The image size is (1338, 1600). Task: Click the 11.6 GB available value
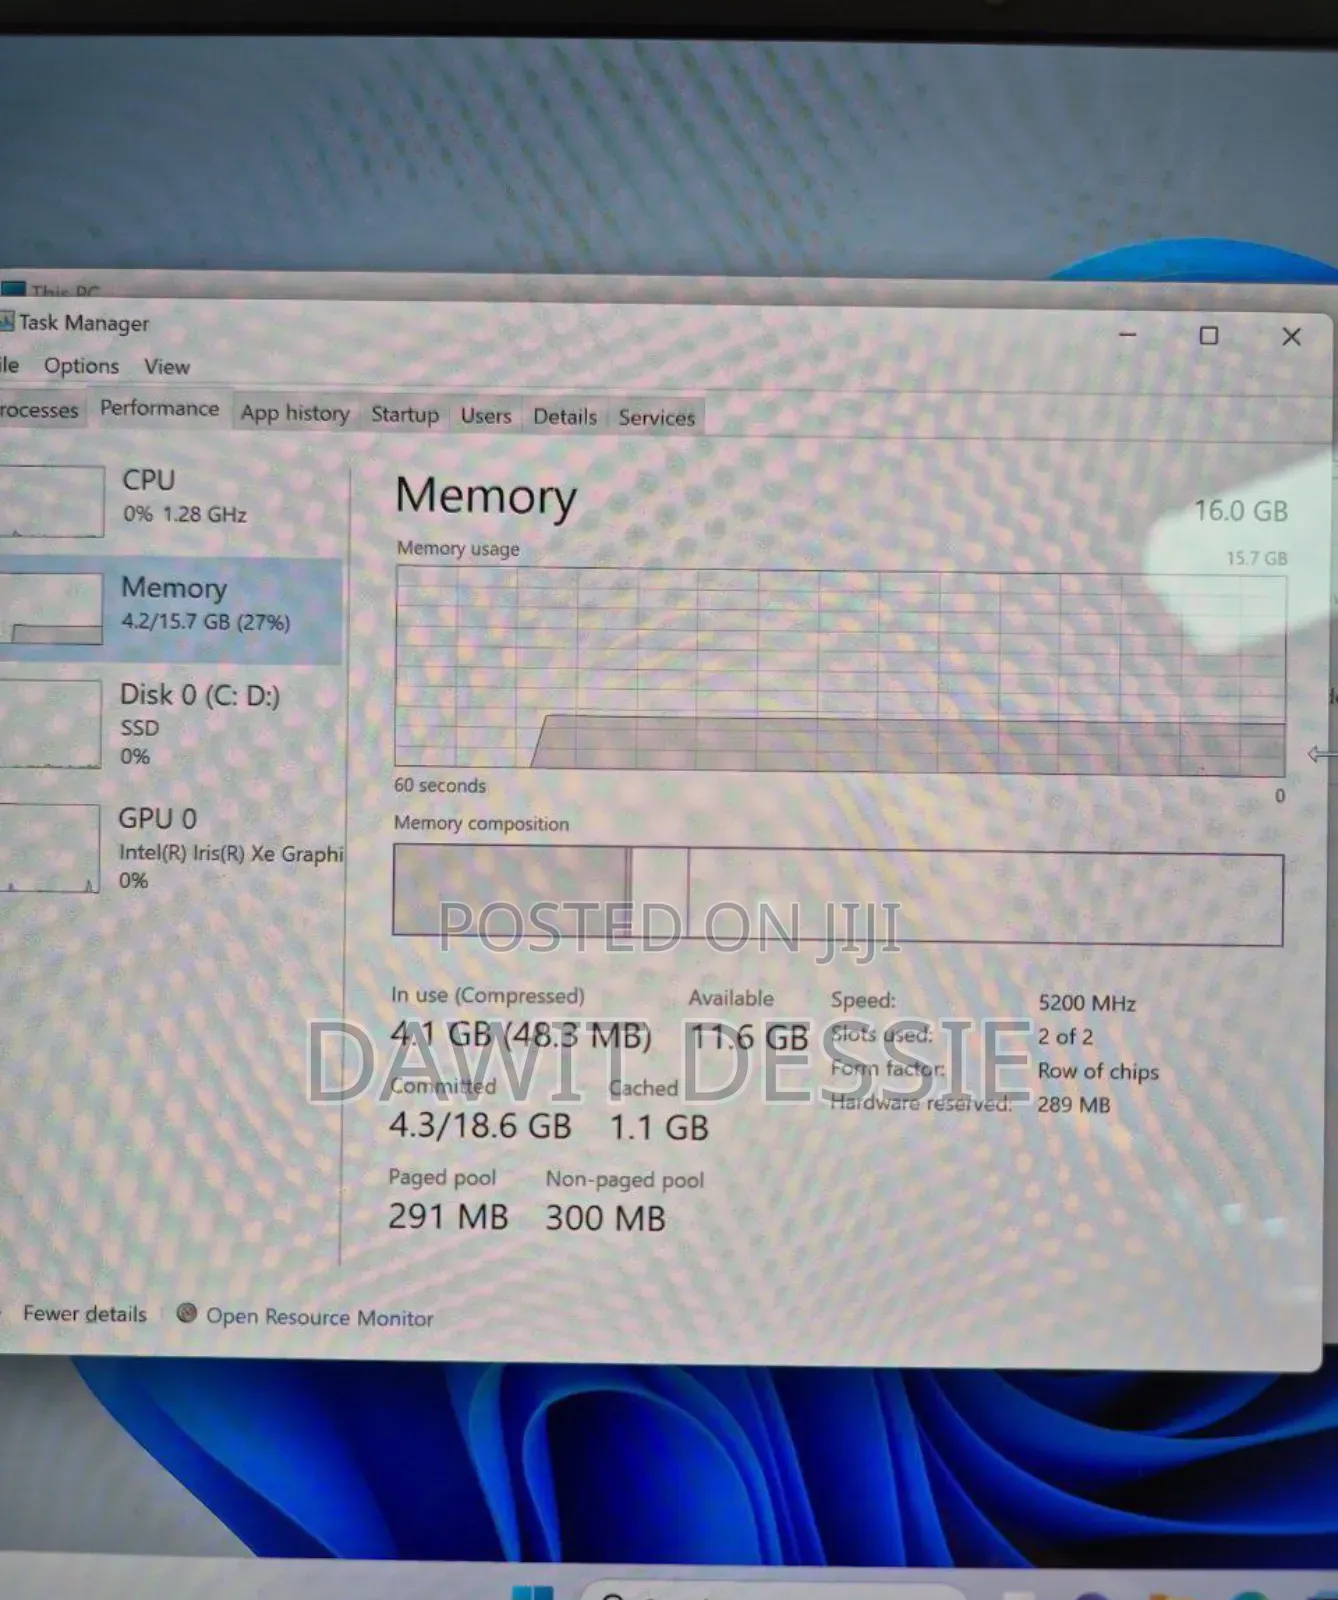(x=749, y=1037)
